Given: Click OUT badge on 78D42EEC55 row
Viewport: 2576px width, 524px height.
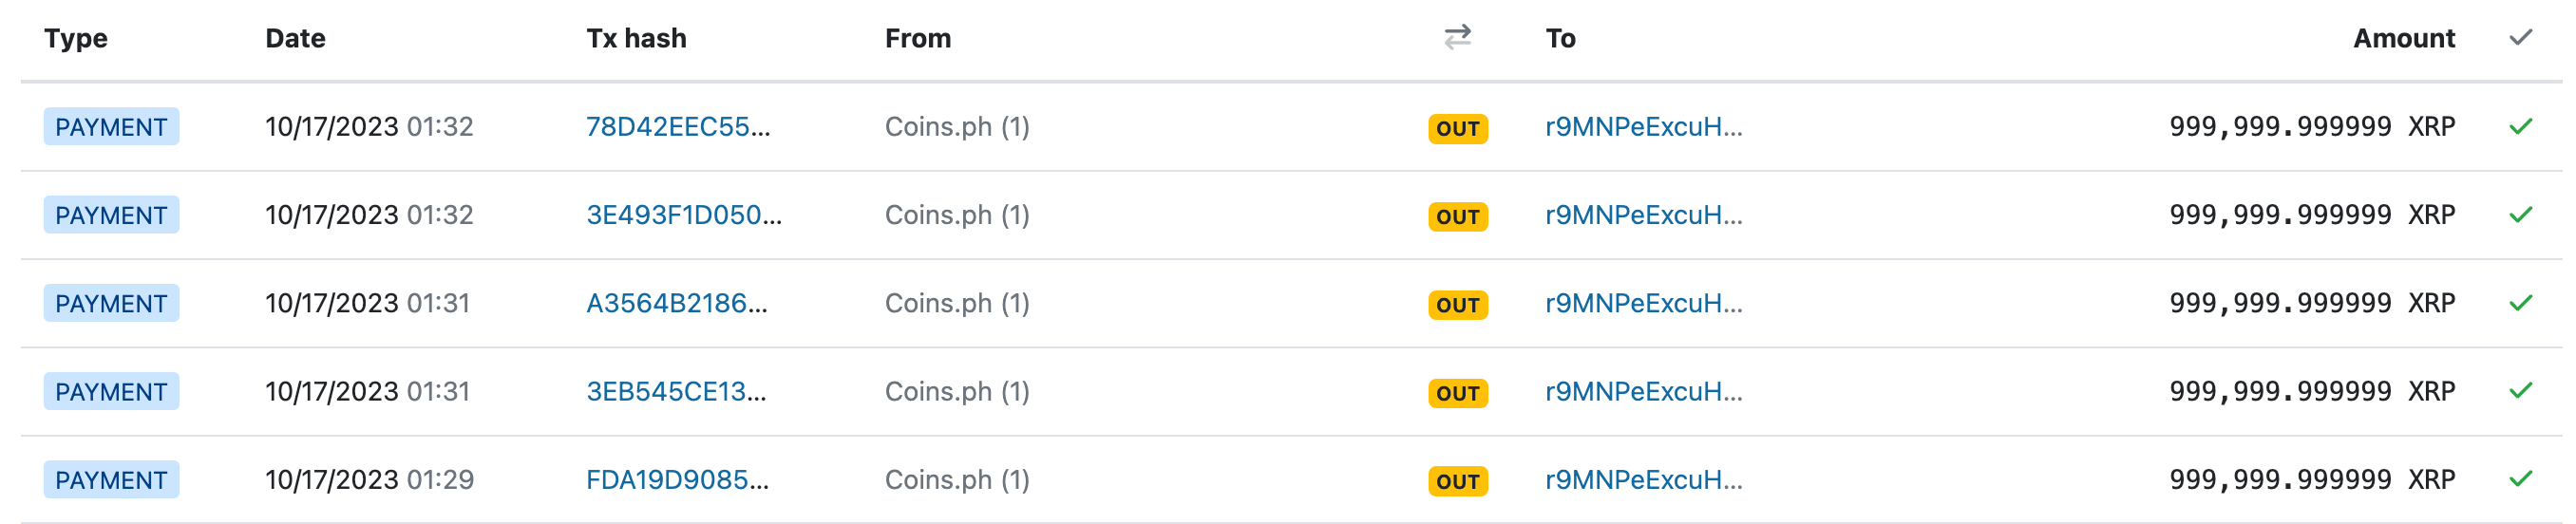Looking at the screenshot, I should tap(1457, 128).
